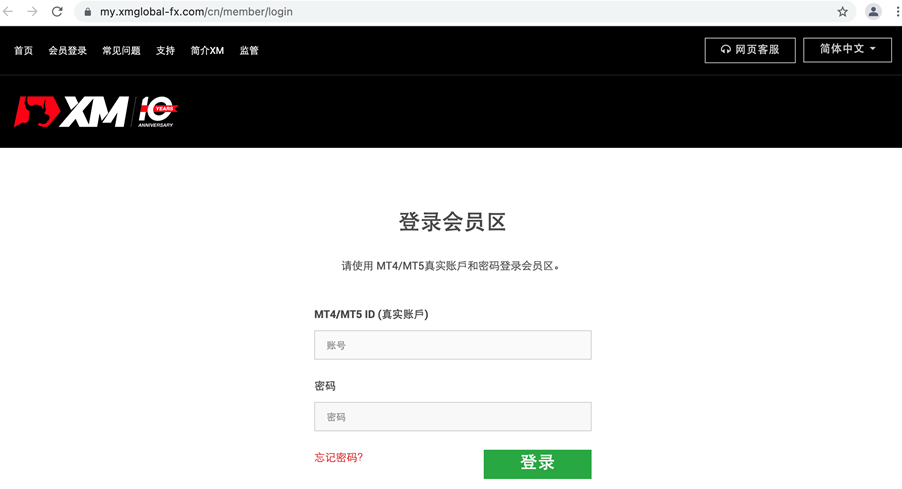Click the browser back arrow
Image resolution: width=902 pixels, height=489 pixels.
point(10,12)
